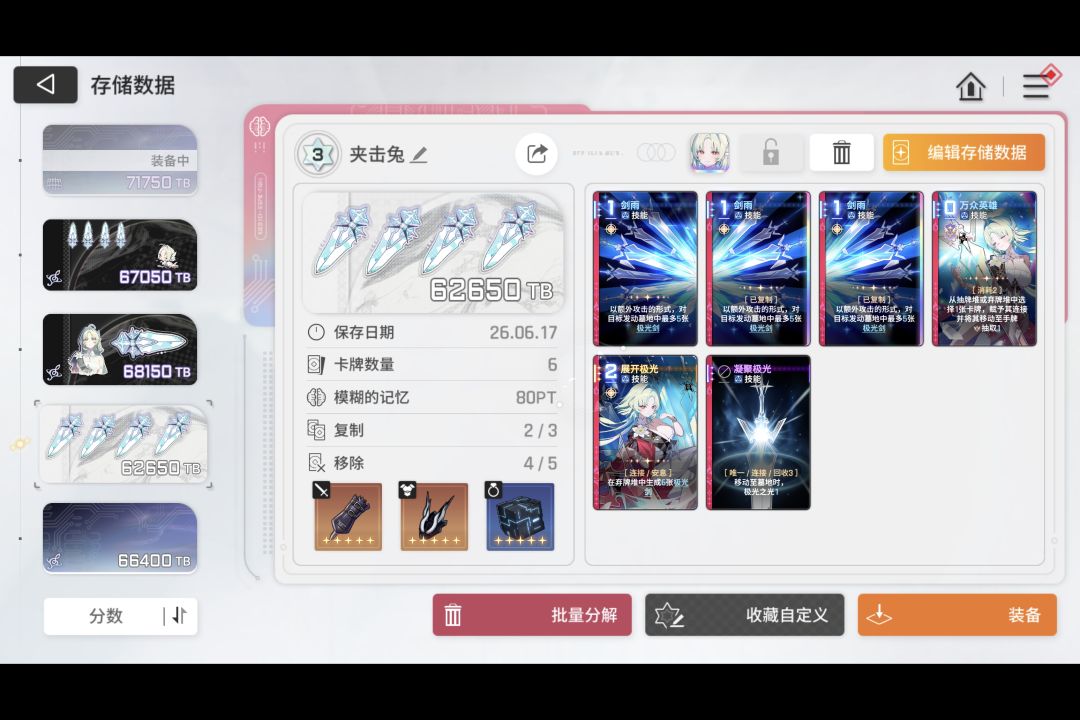Viewport: 1080px width, 720px height.
Task: Select the 68150 TB save slot
Action: pyautogui.click(x=120, y=349)
